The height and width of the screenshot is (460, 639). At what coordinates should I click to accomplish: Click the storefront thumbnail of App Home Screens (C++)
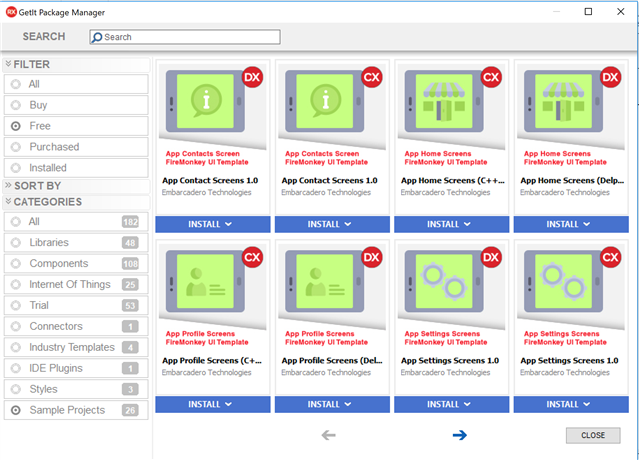click(x=444, y=101)
